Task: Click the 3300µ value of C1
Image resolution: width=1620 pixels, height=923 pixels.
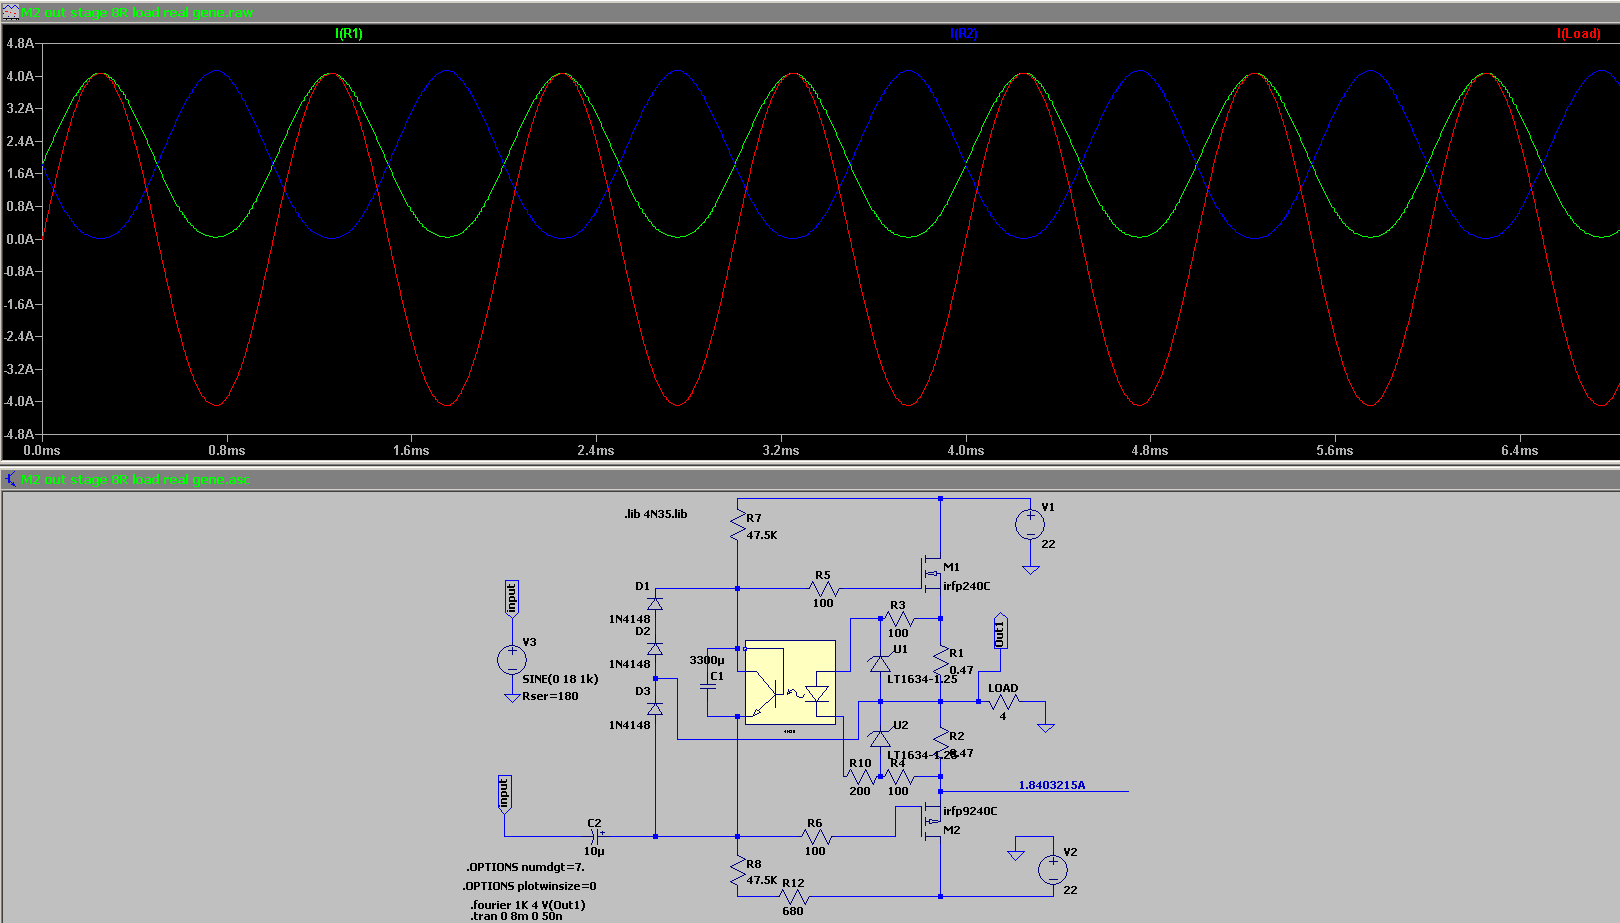Action: tap(707, 660)
